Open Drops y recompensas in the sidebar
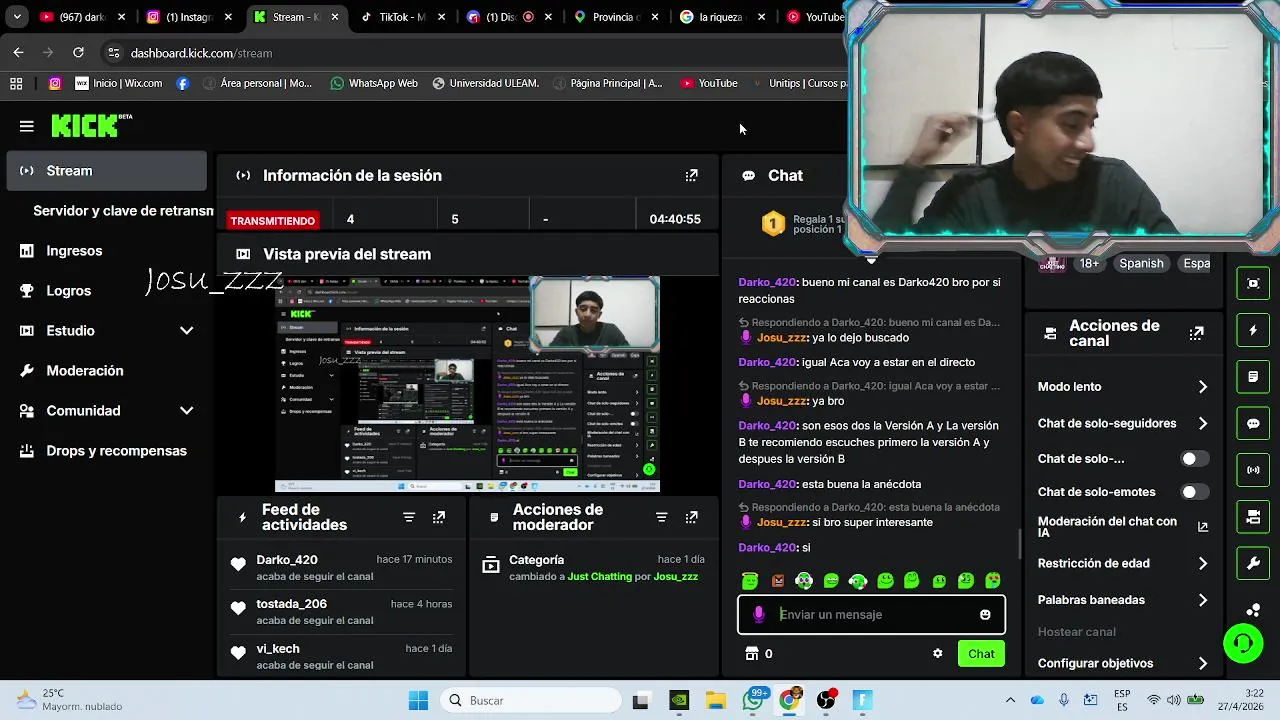Screen dimensions: 1280x720 [106, 450]
